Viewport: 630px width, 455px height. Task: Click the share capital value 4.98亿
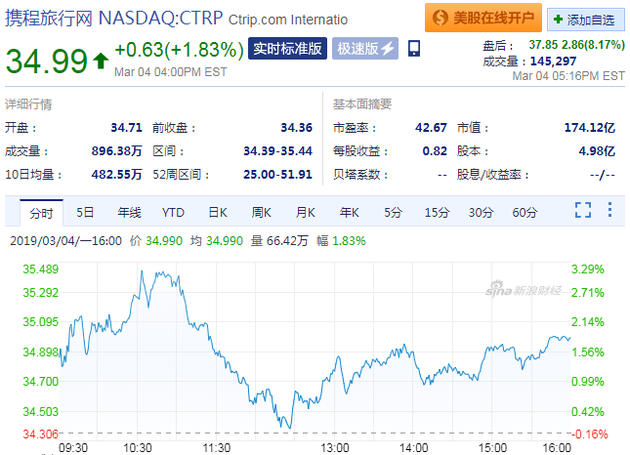(597, 151)
